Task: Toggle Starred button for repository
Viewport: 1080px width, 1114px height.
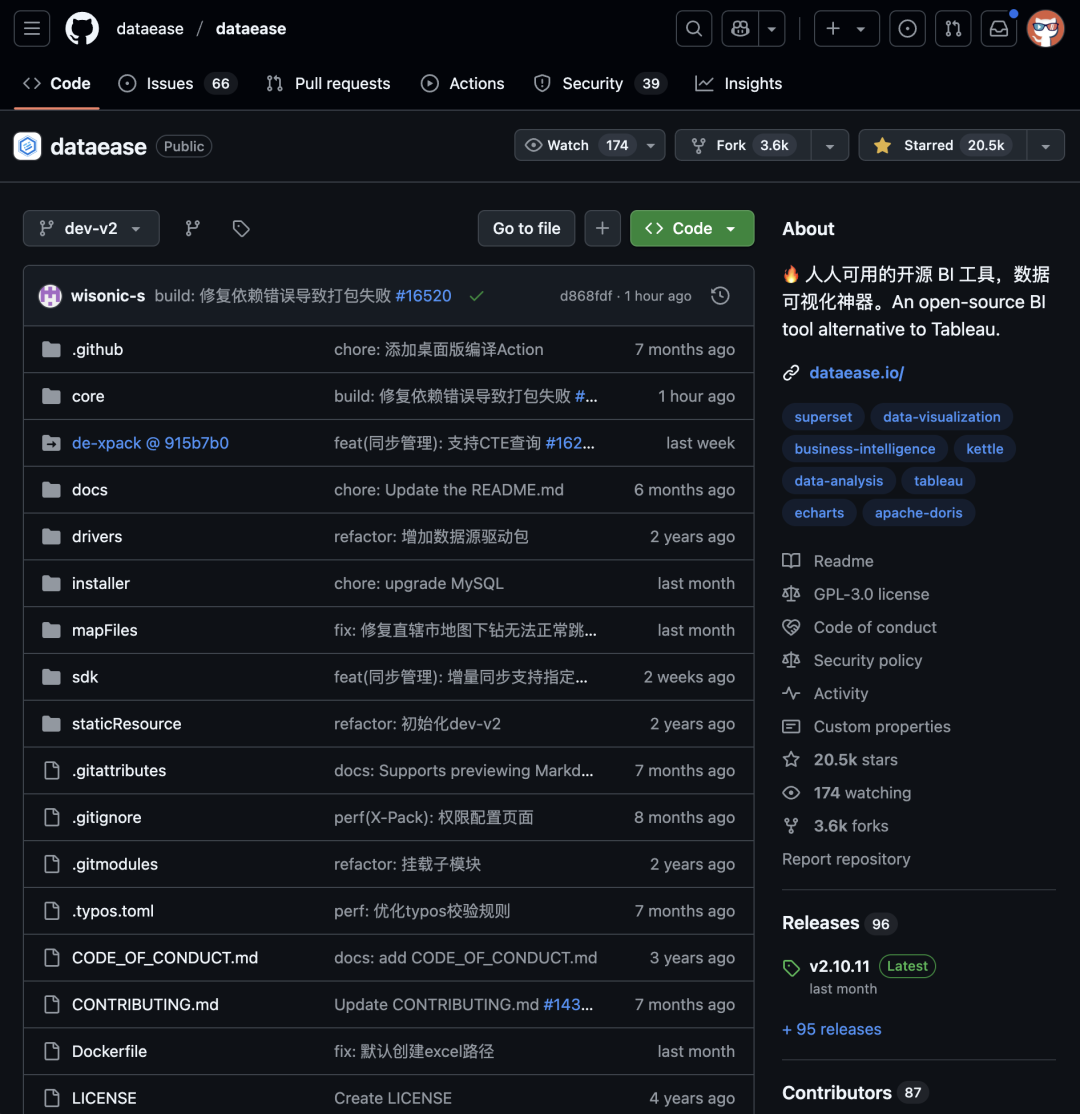Action: pyautogui.click(x=942, y=145)
